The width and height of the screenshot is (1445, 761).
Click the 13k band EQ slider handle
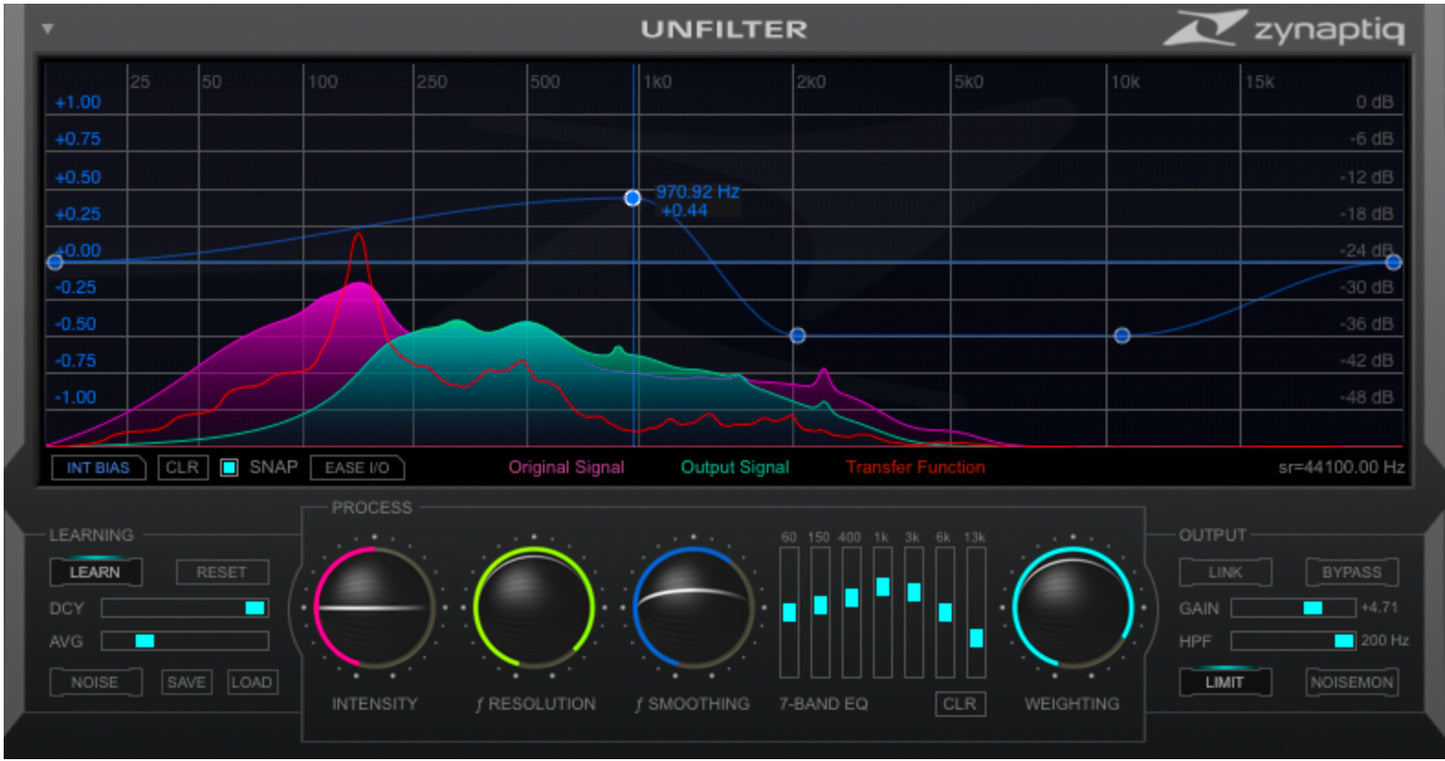pos(976,637)
